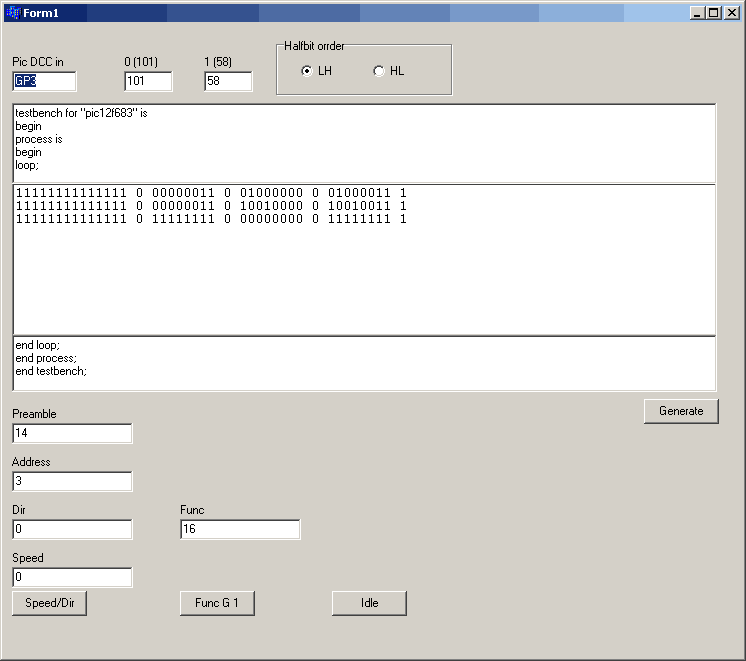Maximize the Form1 window
Screen dimensions: 746x661
[x=714, y=13]
